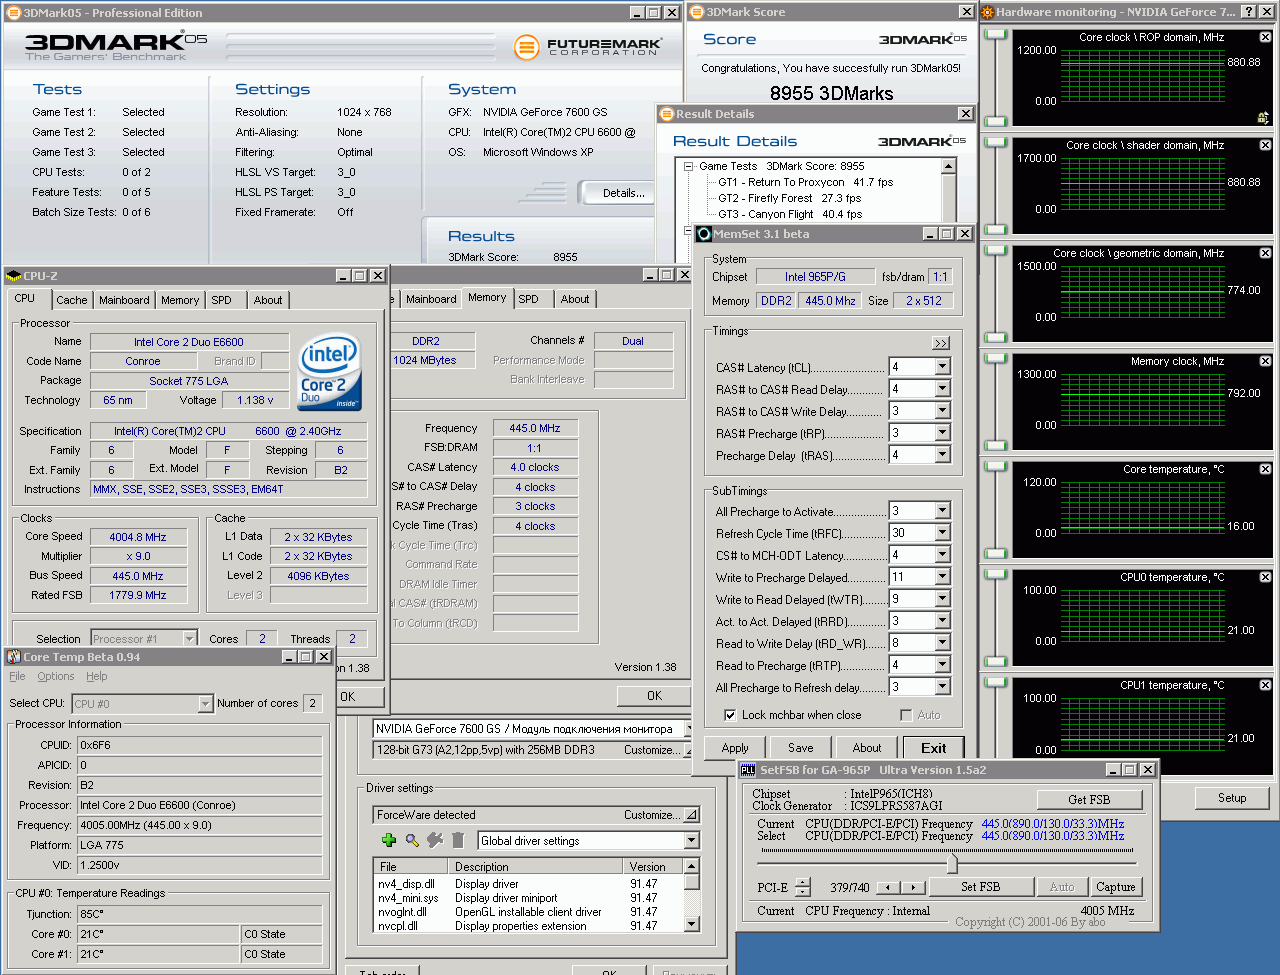Close the Memory clock graph
This screenshot has height=975, width=1280.
(1265, 361)
